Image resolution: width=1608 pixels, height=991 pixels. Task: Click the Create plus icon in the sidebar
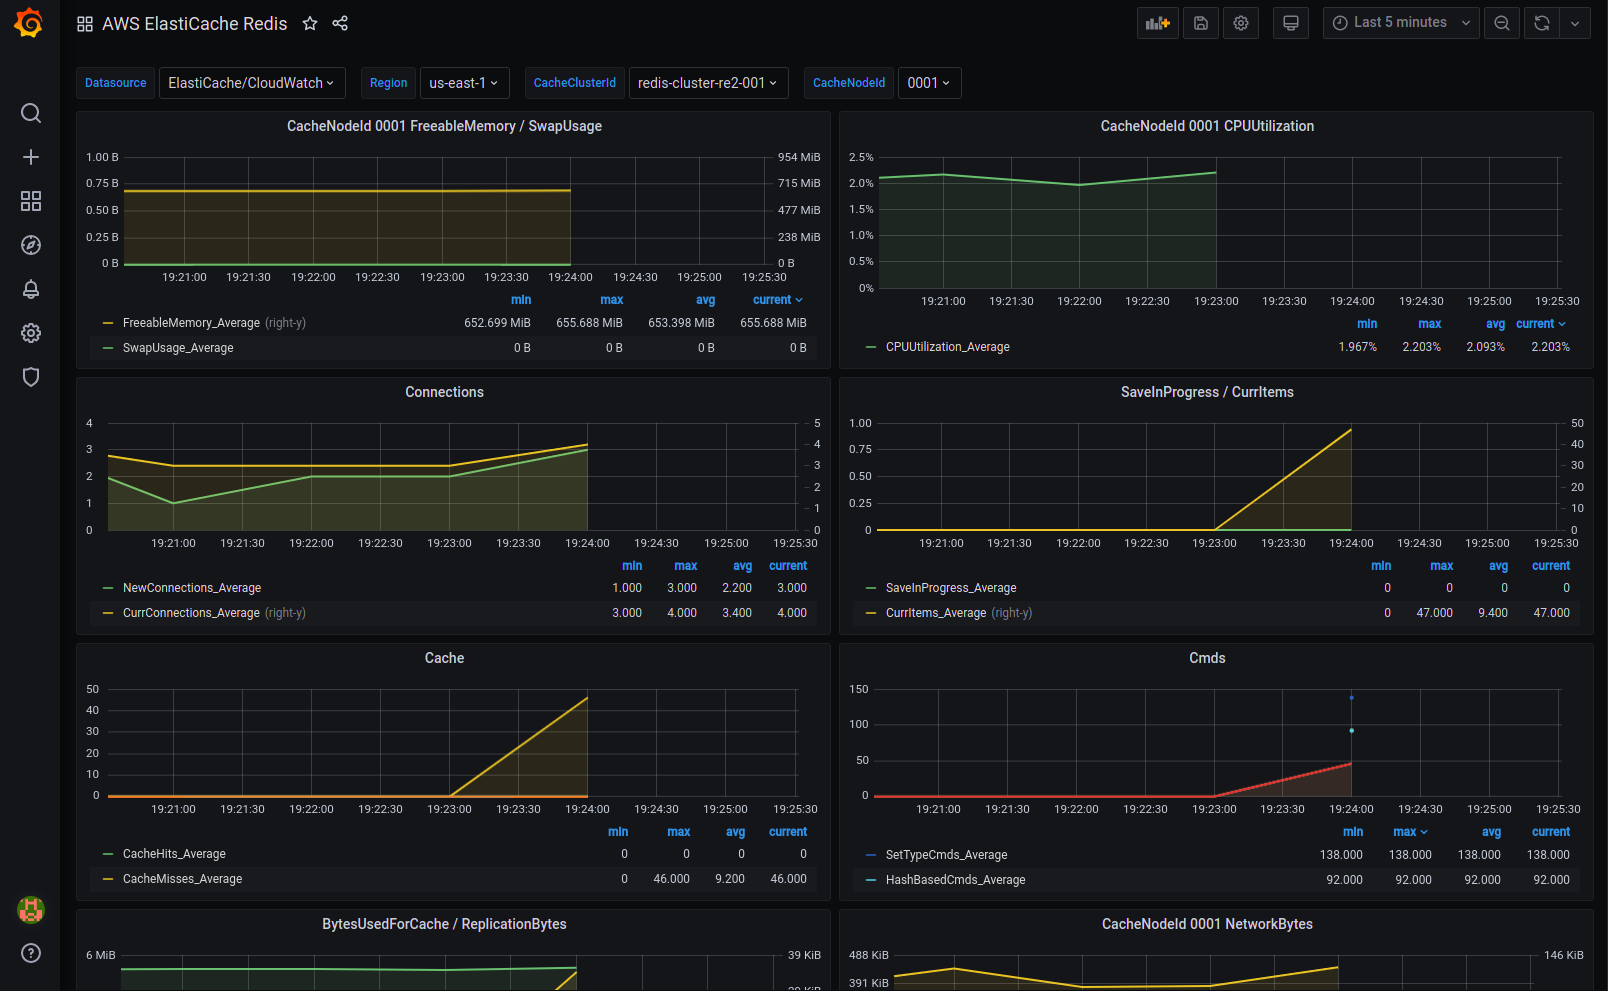tap(31, 157)
